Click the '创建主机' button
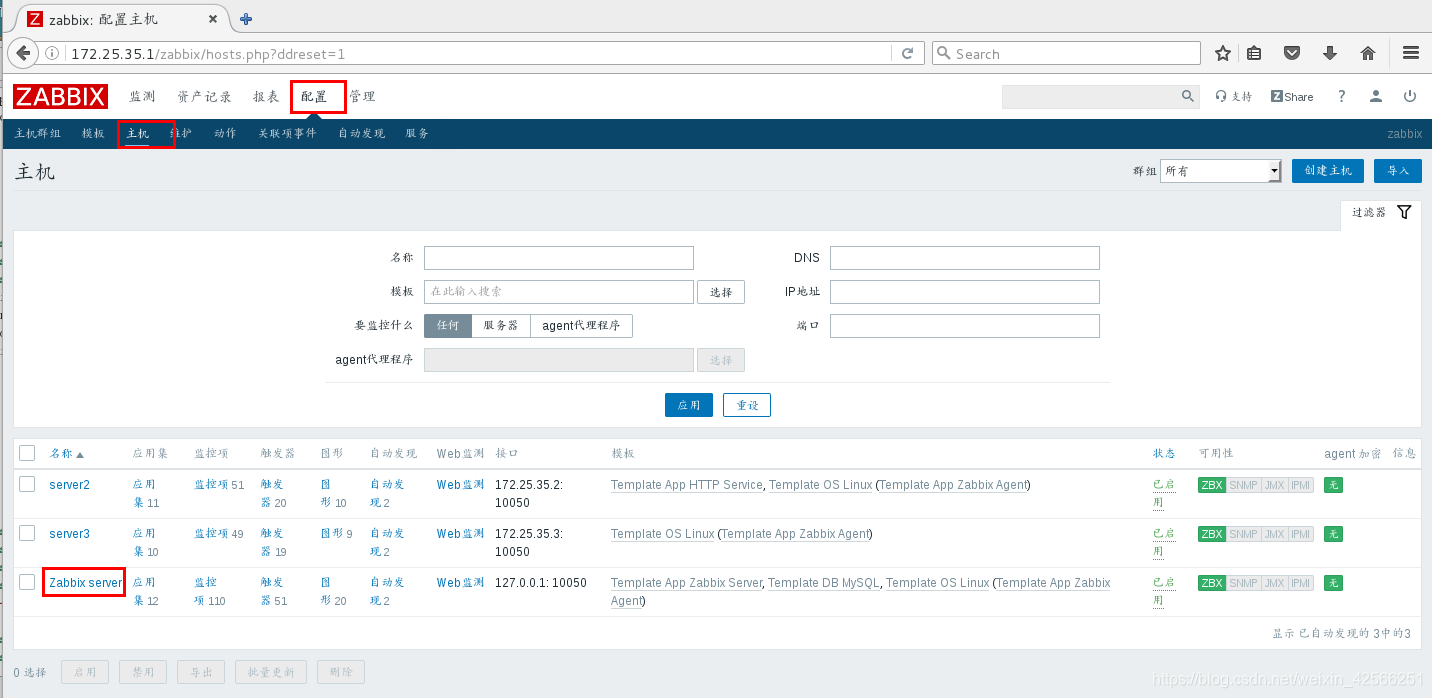Image resolution: width=1432 pixels, height=698 pixels. [x=1328, y=171]
